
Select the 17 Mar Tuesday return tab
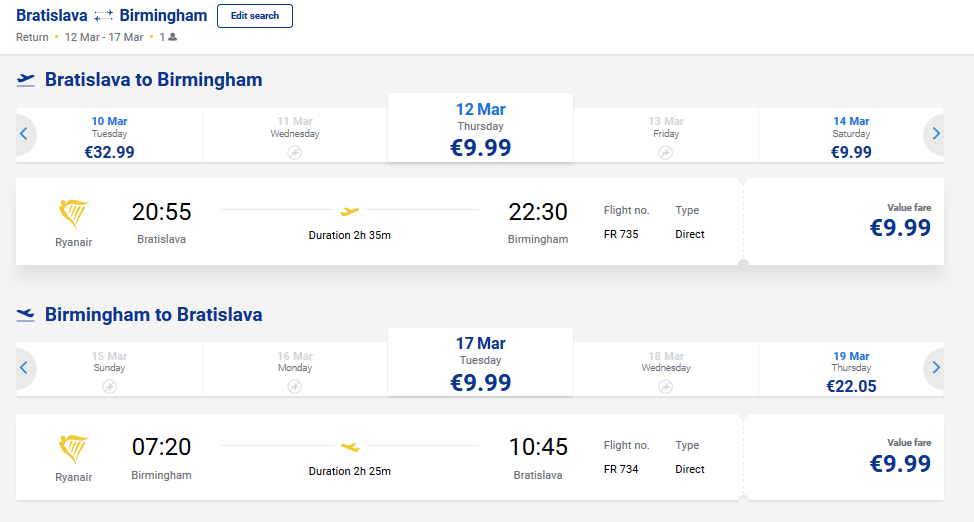point(480,362)
